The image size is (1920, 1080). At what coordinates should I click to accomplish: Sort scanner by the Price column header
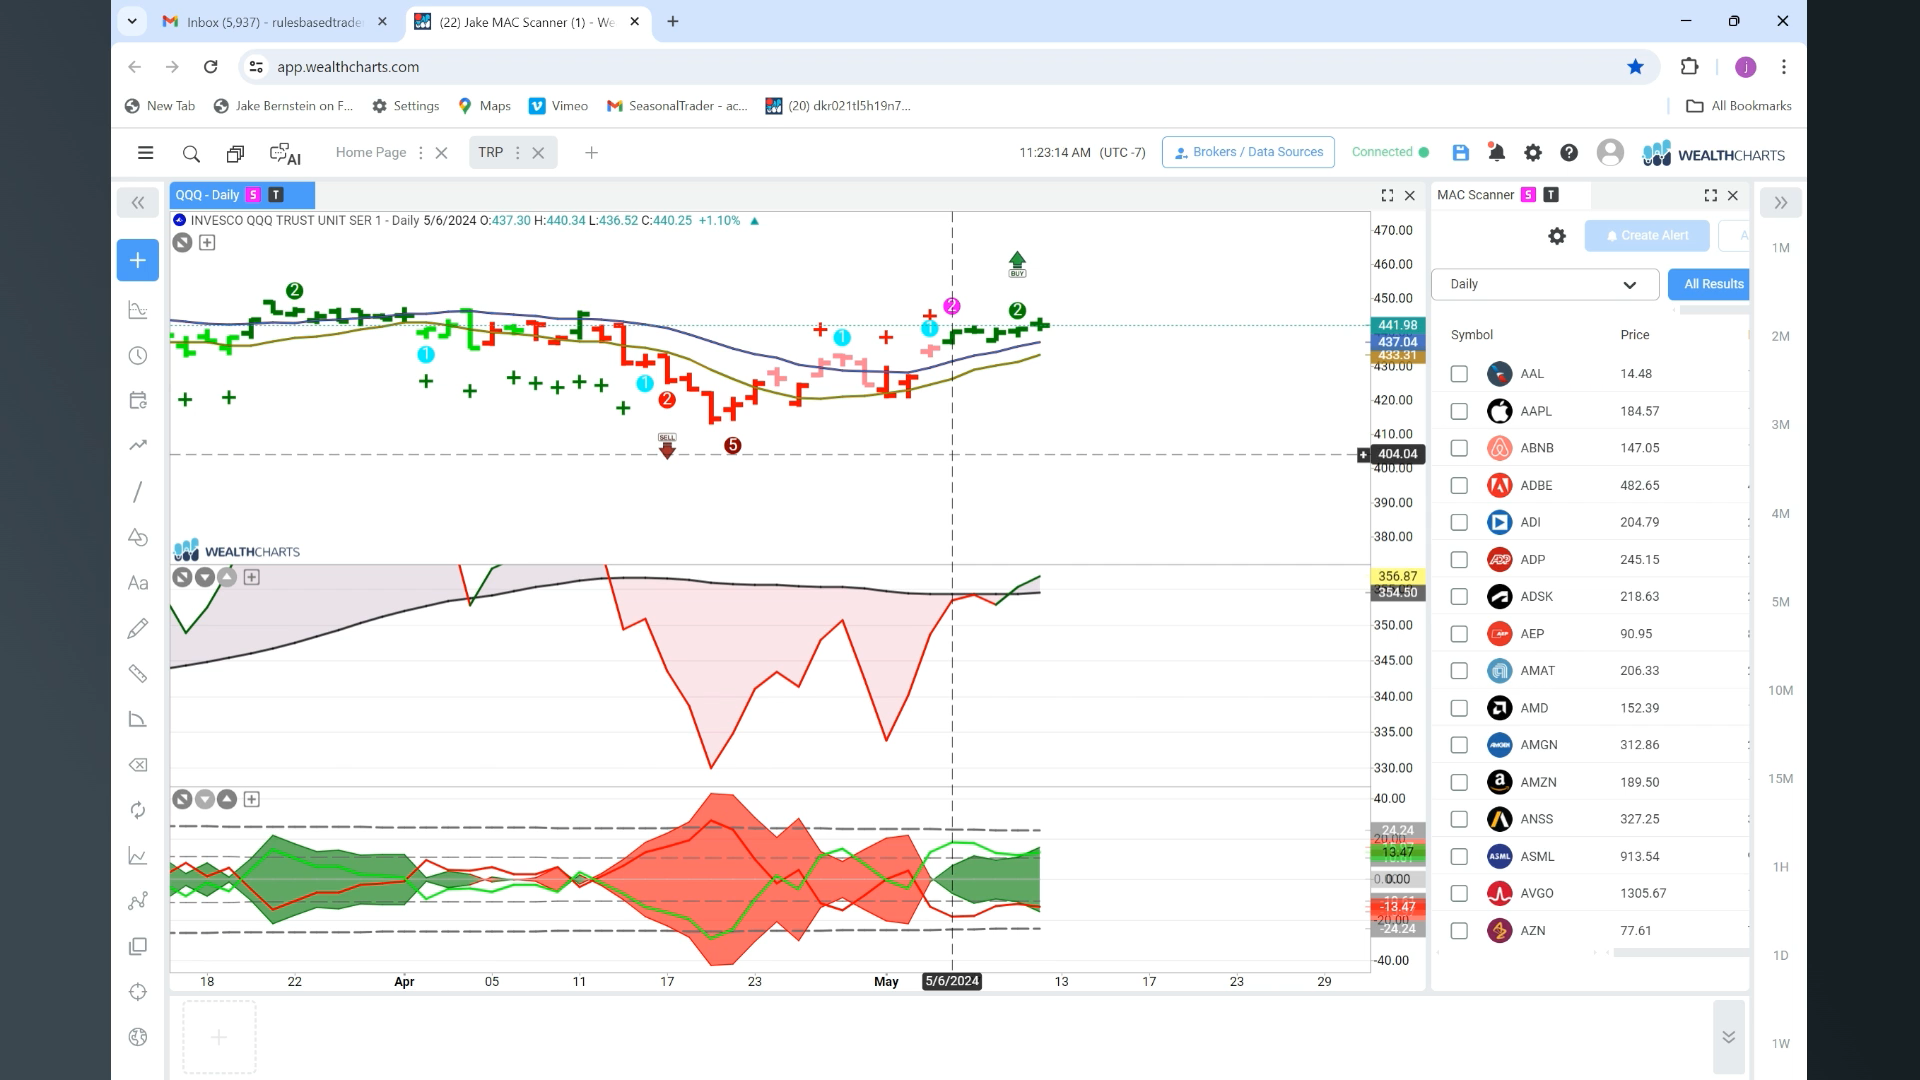click(x=1635, y=335)
